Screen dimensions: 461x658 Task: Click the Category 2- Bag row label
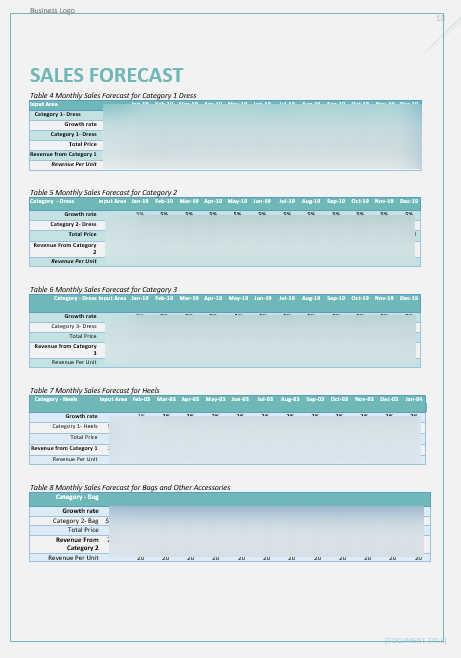click(76, 521)
